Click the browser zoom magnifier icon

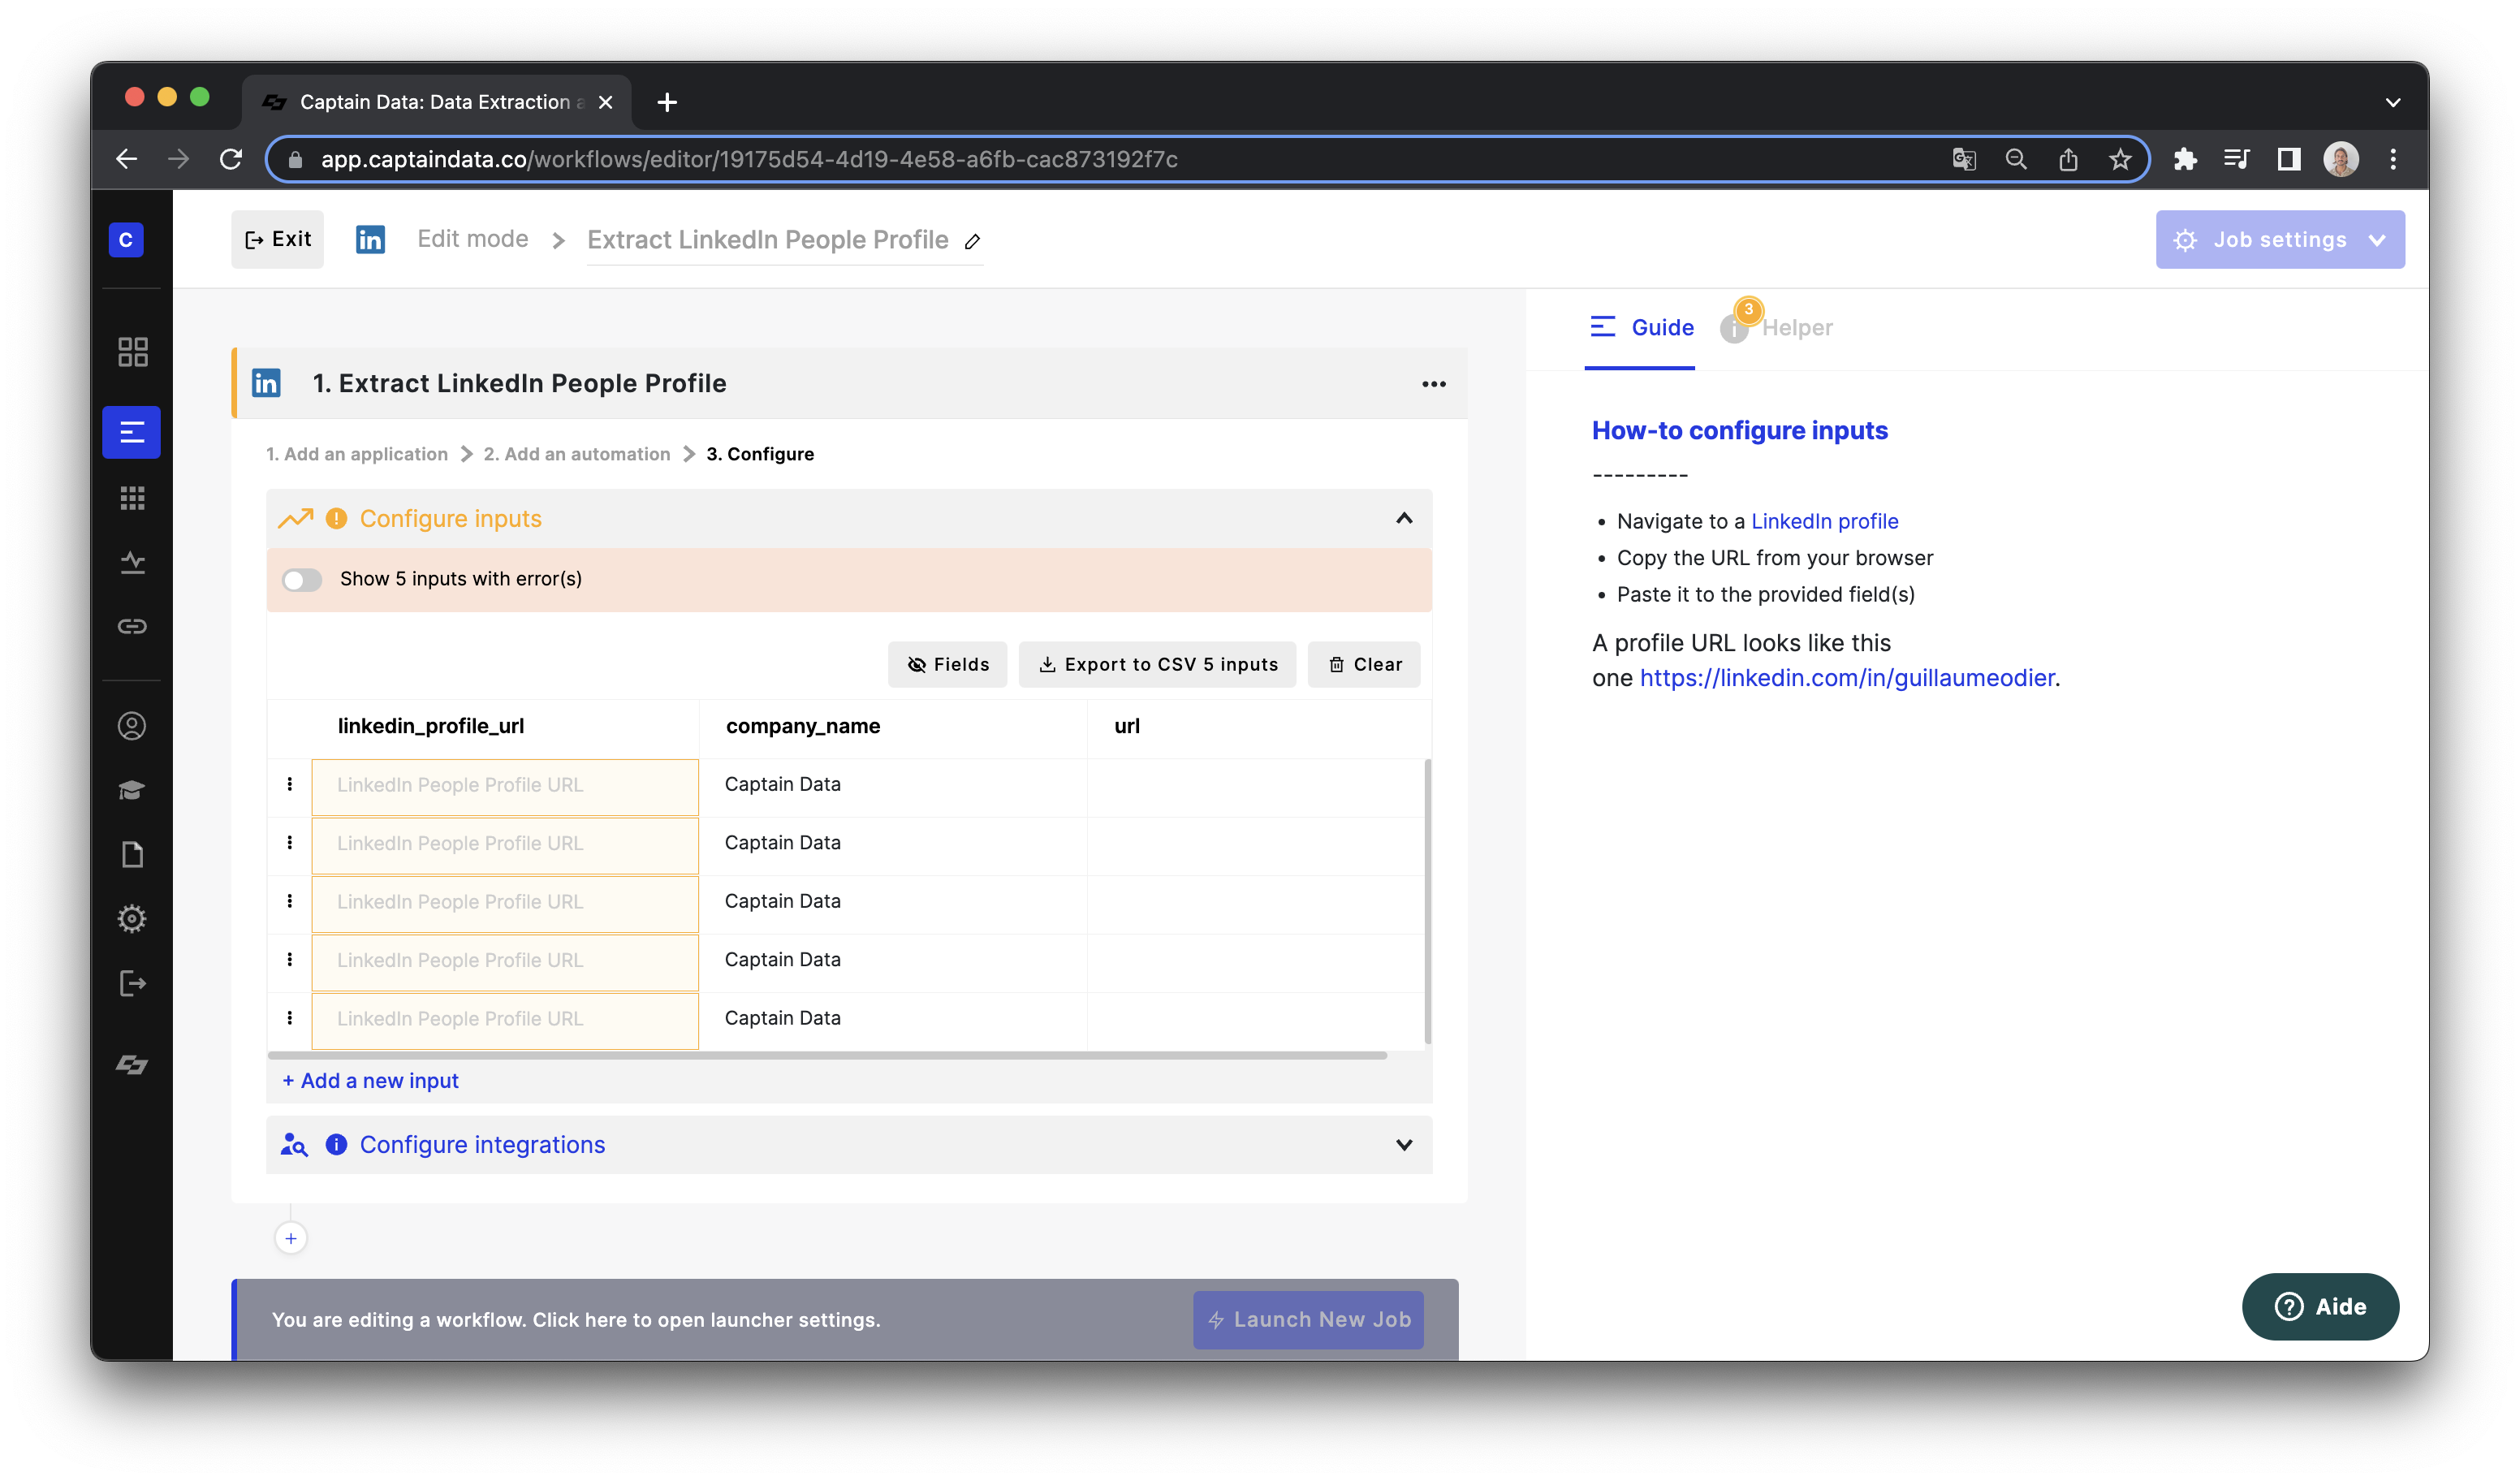click(2016, 159)
